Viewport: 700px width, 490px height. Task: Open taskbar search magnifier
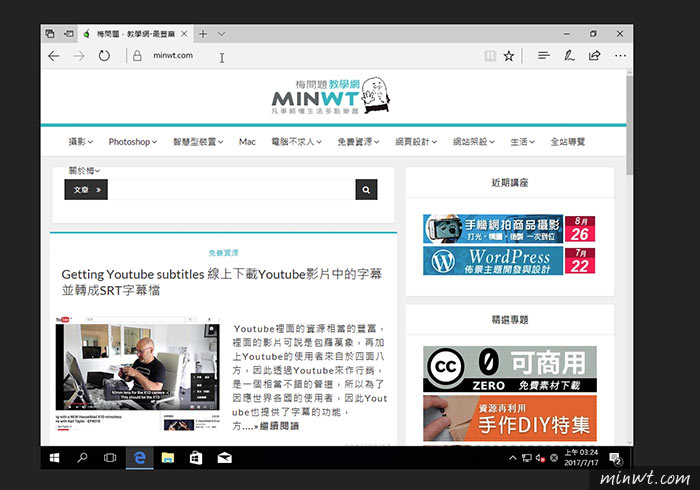click(x=82, y=458)
